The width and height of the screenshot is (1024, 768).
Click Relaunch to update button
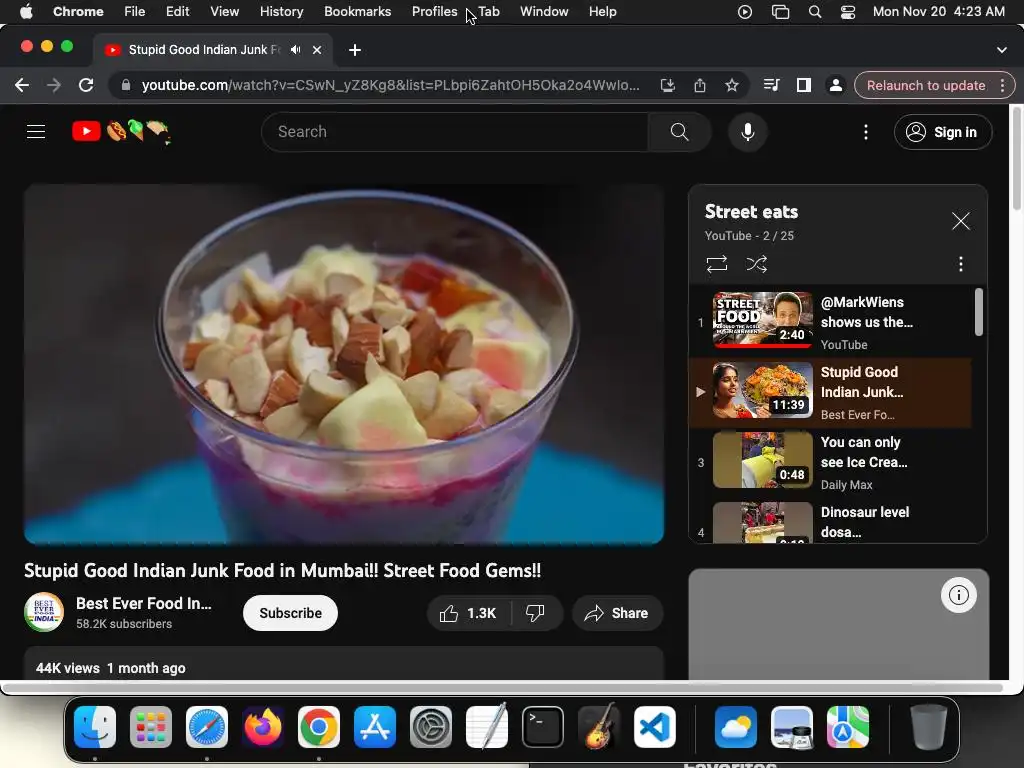coord(925,86)
